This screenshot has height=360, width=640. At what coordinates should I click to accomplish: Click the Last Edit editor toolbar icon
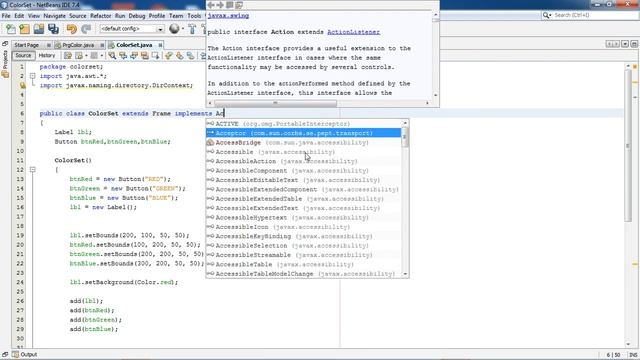pyautogui.click(x=68, y=56)
